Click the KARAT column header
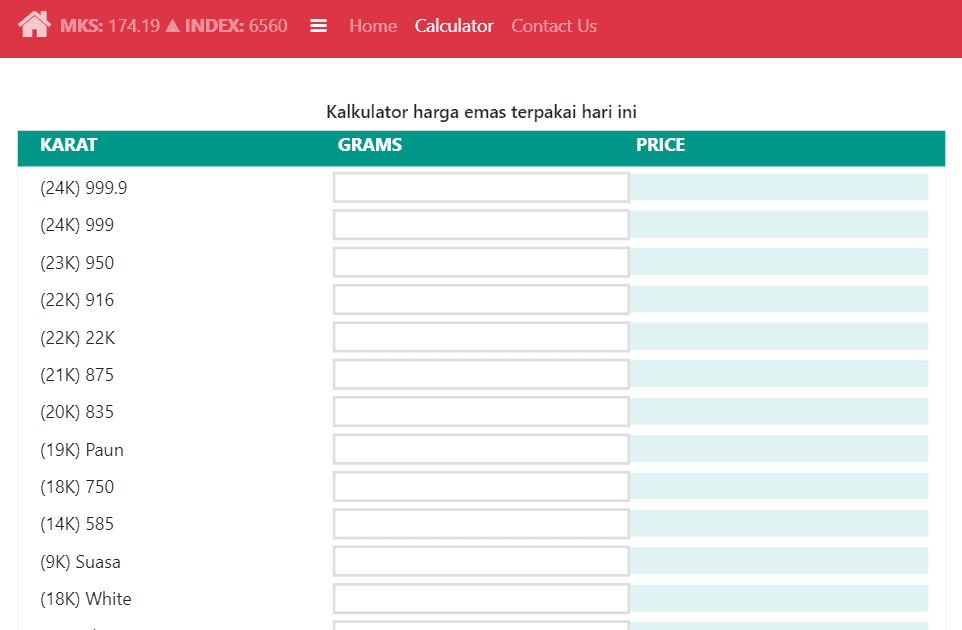962x630 pixels. [69, 145]
